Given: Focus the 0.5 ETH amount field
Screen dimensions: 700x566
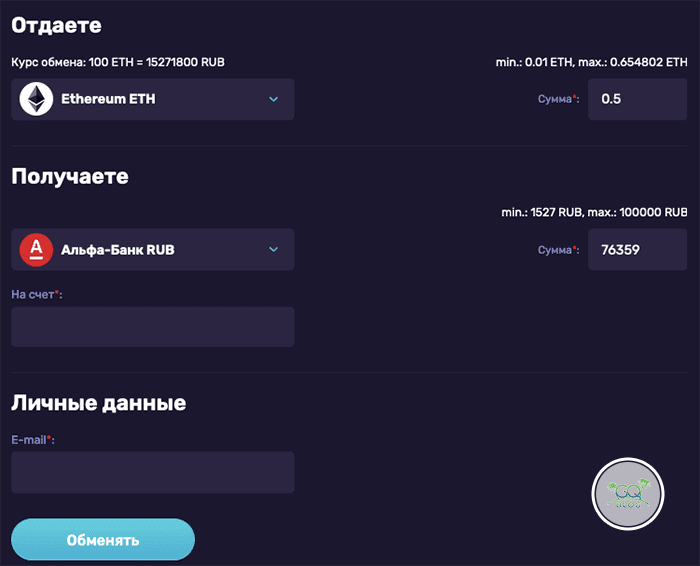Looking at the screenshot, I should point(638,99).
